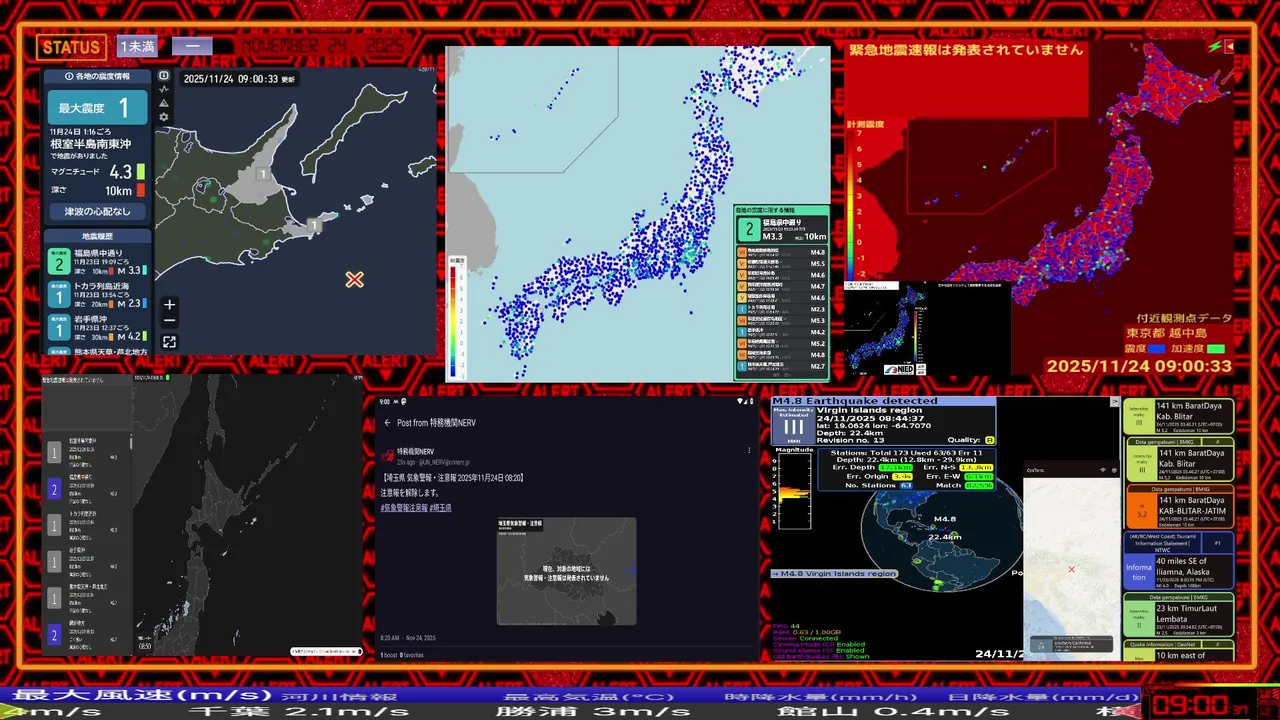Viewport: 1280px width, 720px height.
Task: Click the sidebar panel toggle icon beside intensity info
Action: point(164,75)
